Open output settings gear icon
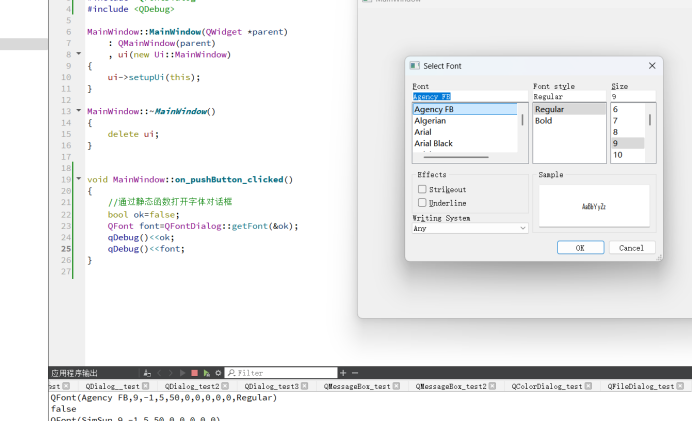Screen dimensions: 692x421 218,373
